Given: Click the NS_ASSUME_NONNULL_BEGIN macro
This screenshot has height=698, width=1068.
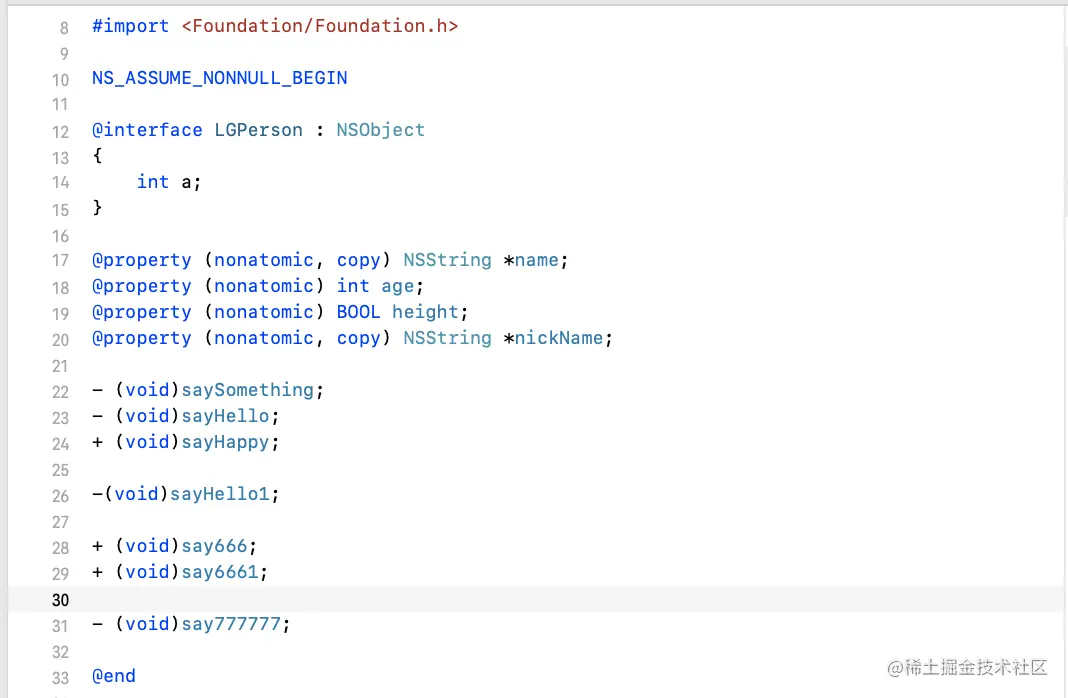Looking at the screenshot, I should point(219,77).
